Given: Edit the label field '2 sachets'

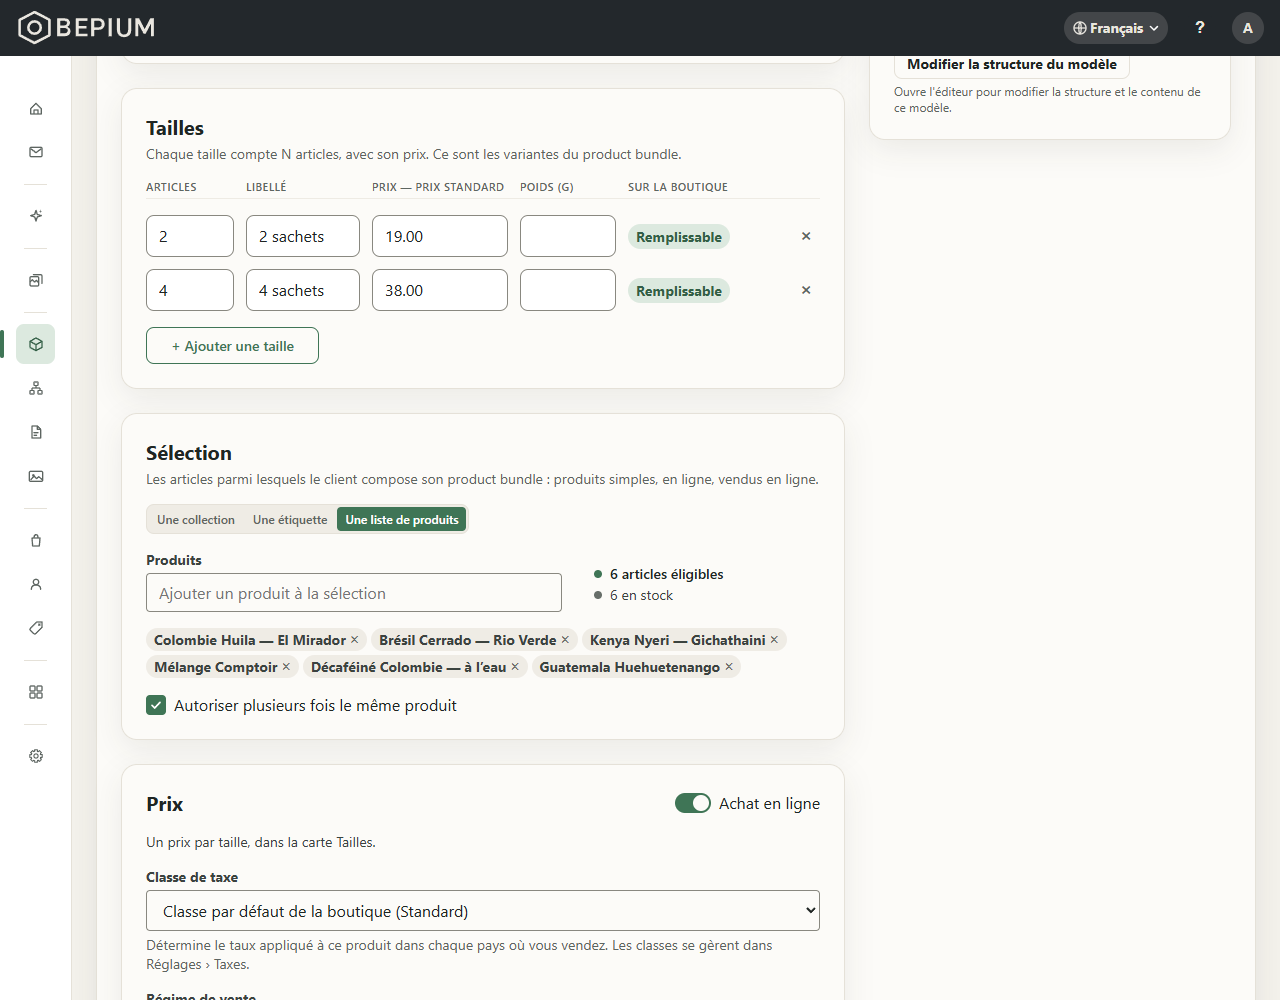Looking at the screenshot, I should tap(303, 236).
